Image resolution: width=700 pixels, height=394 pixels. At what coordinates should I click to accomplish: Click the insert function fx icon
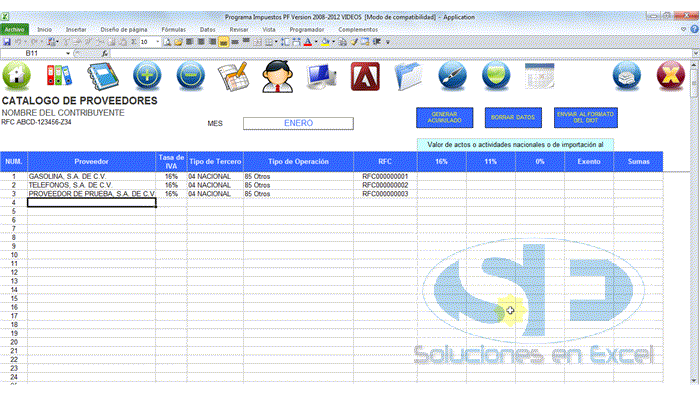pos(105,54)
